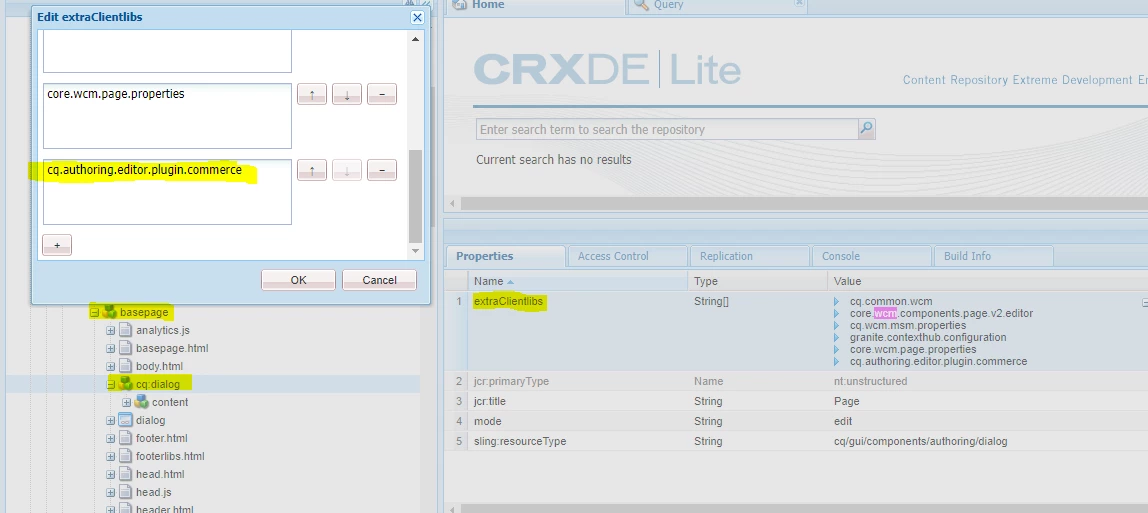
Task: Select analytics.js file in tree
Action: click(x=163, y=331)
